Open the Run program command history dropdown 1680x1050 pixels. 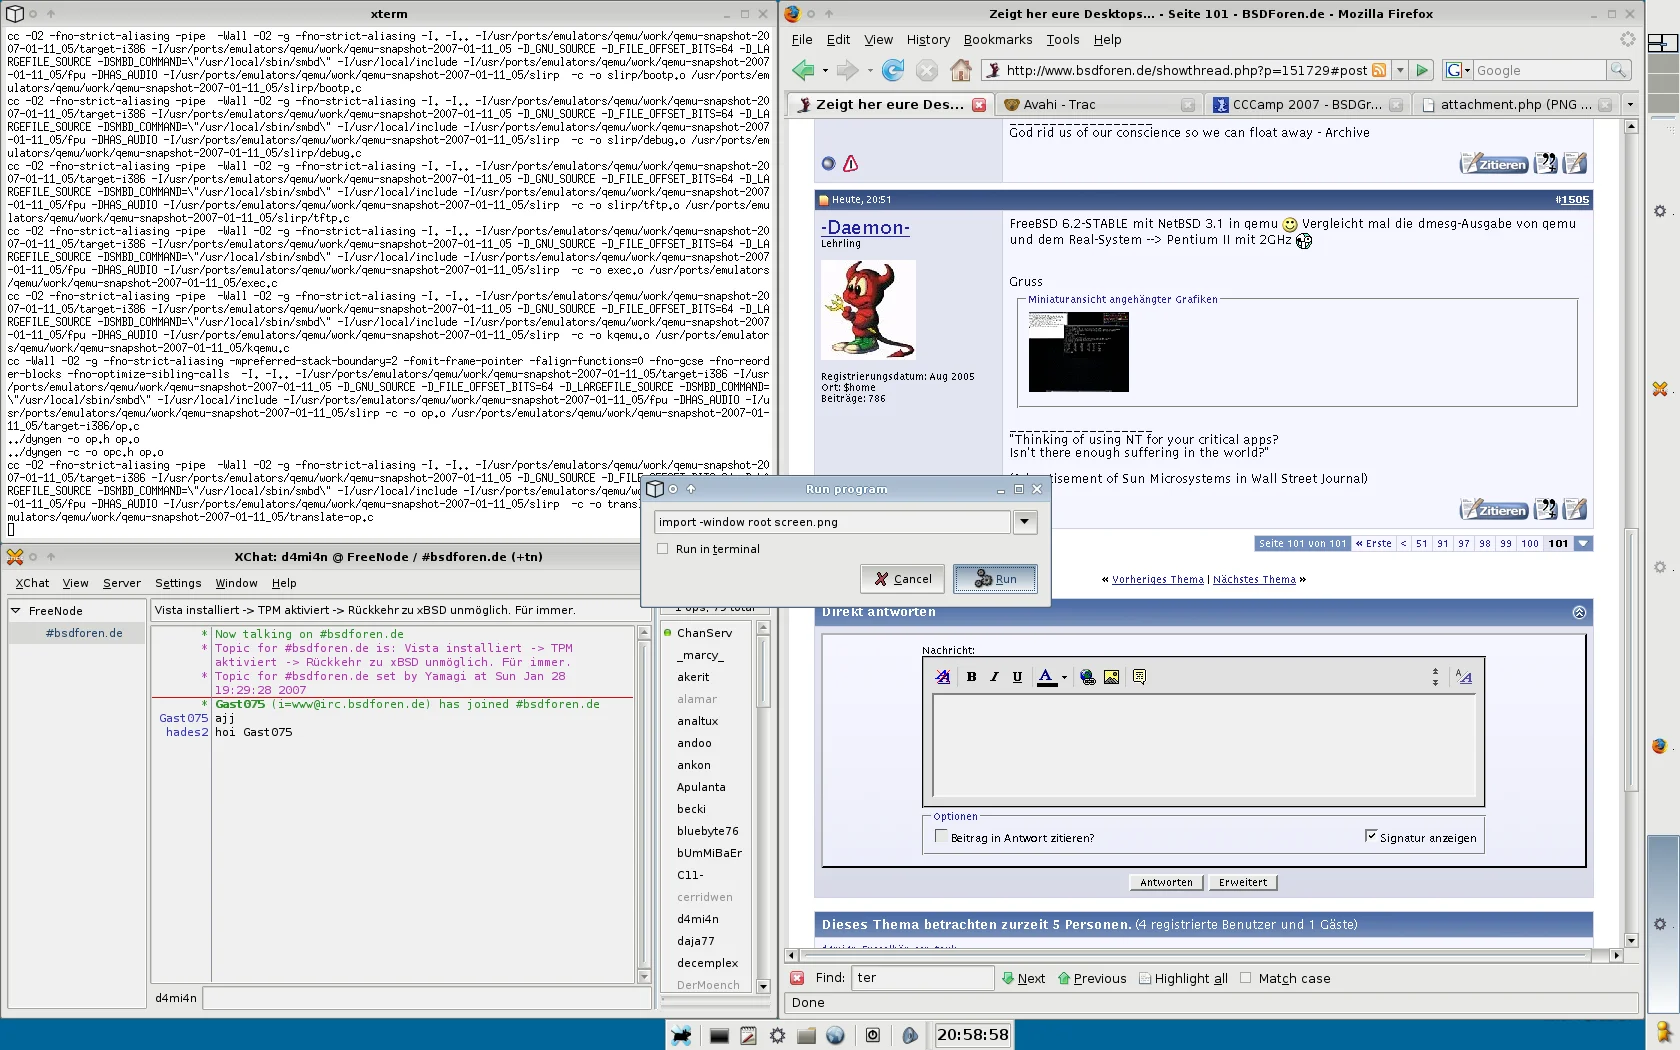(1025, 522)
